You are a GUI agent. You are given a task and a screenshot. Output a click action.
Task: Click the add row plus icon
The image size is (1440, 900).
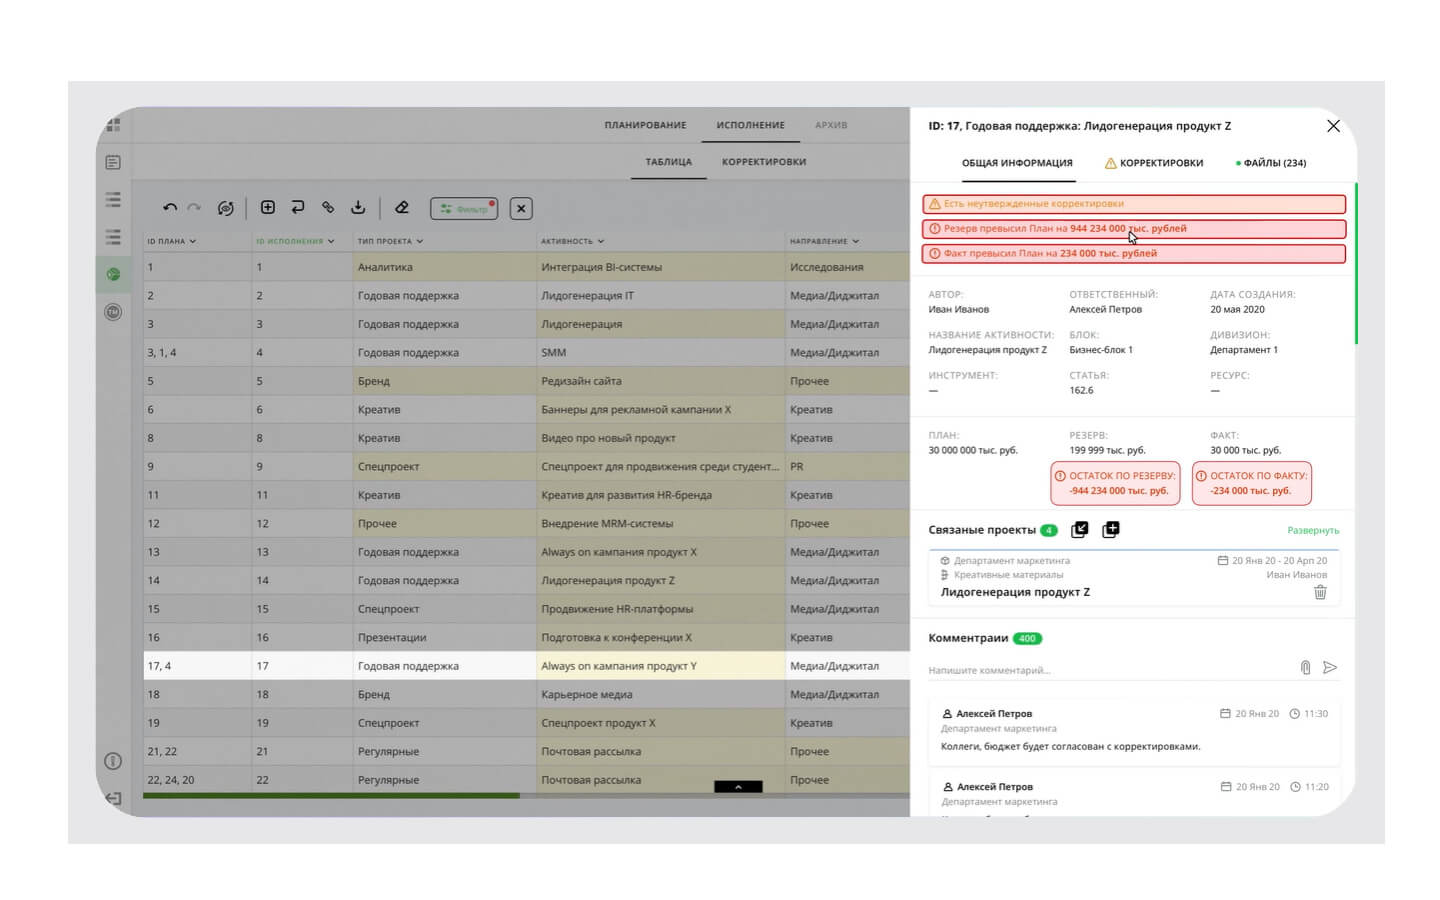pos(267,207)
